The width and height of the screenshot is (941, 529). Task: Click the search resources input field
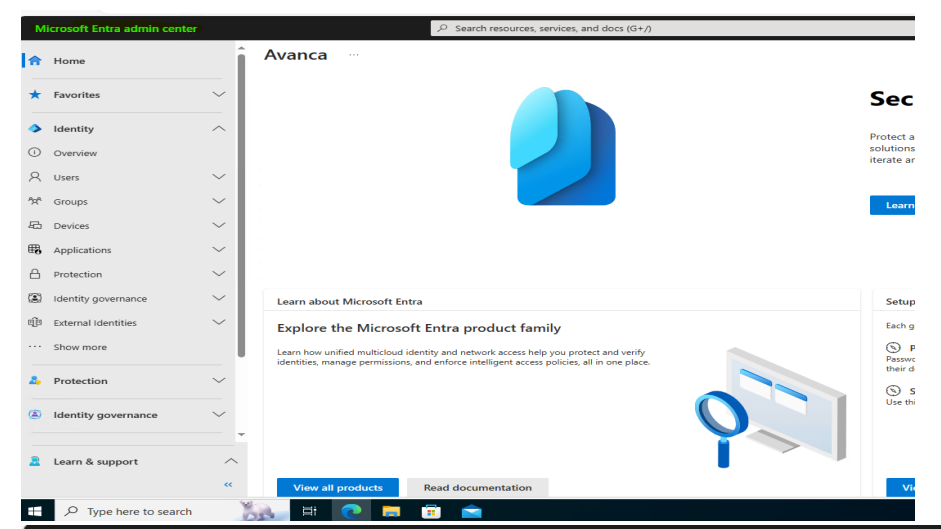673,28
